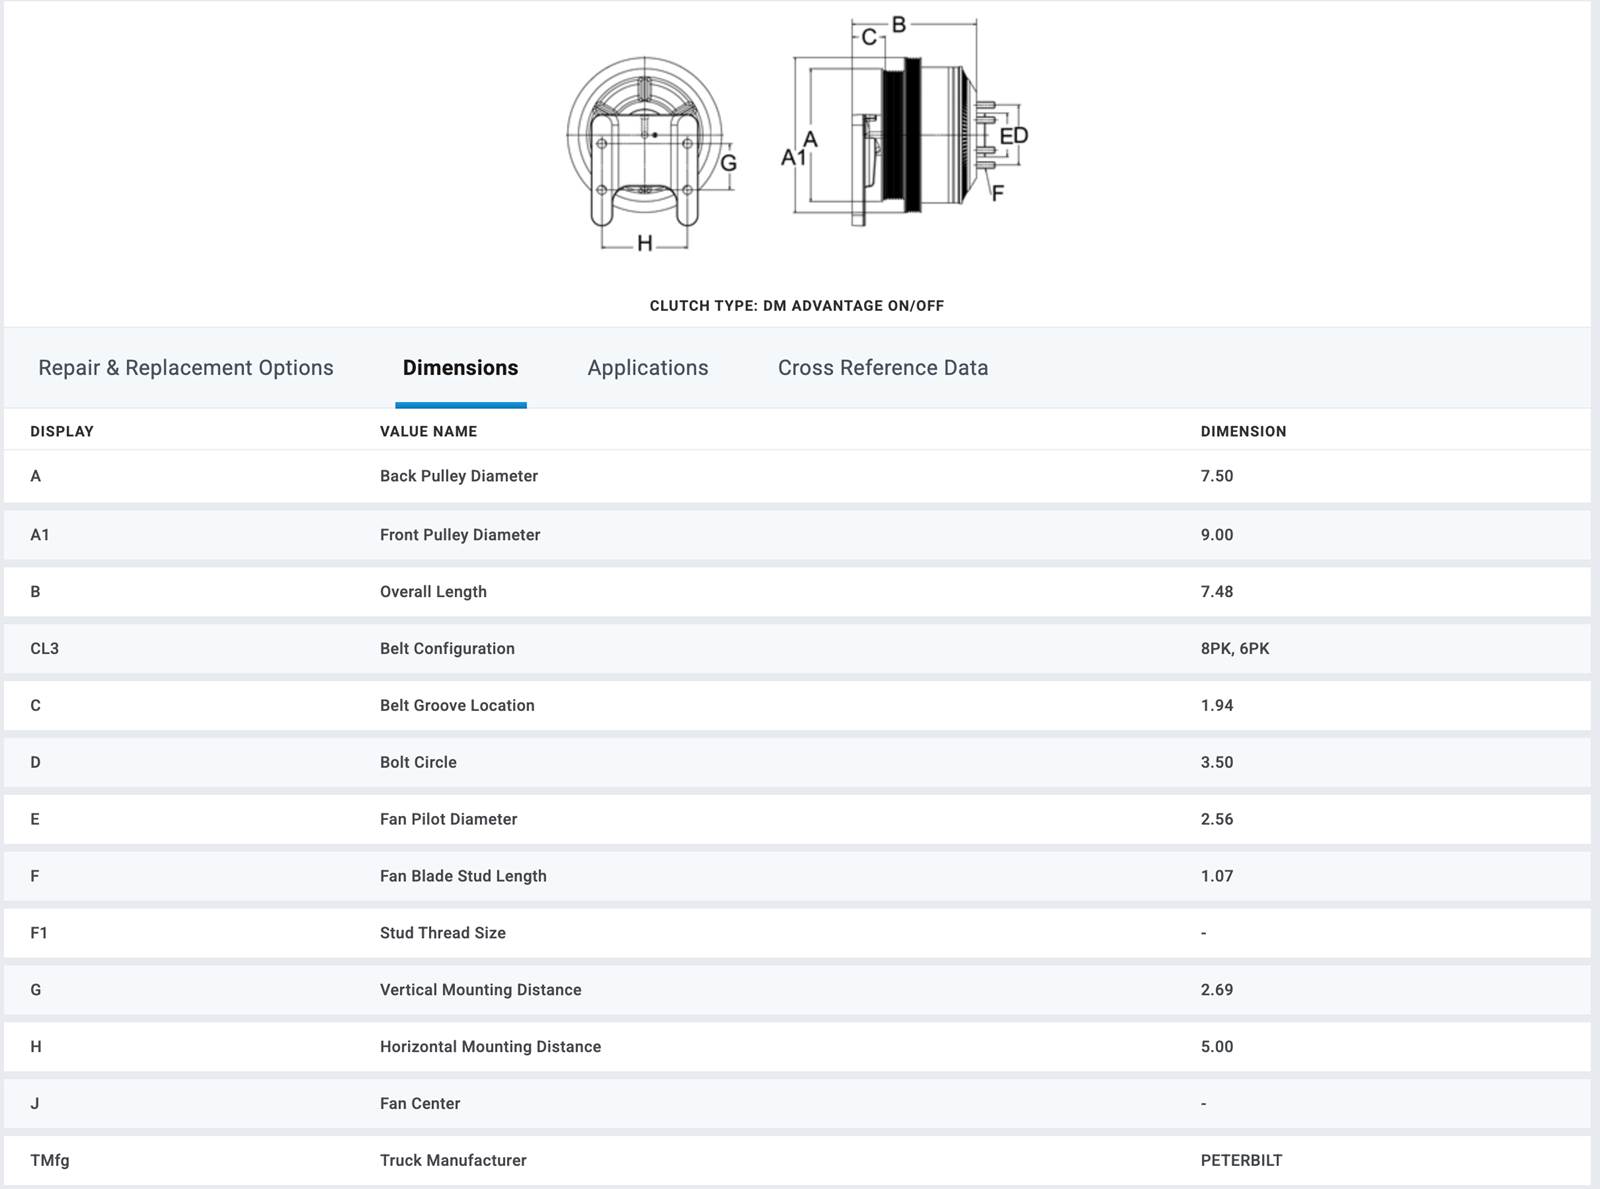Click the Clutch Type DM Advantage caption
The height and width of the screenshot is (1189, 1600).
(796, 306)
